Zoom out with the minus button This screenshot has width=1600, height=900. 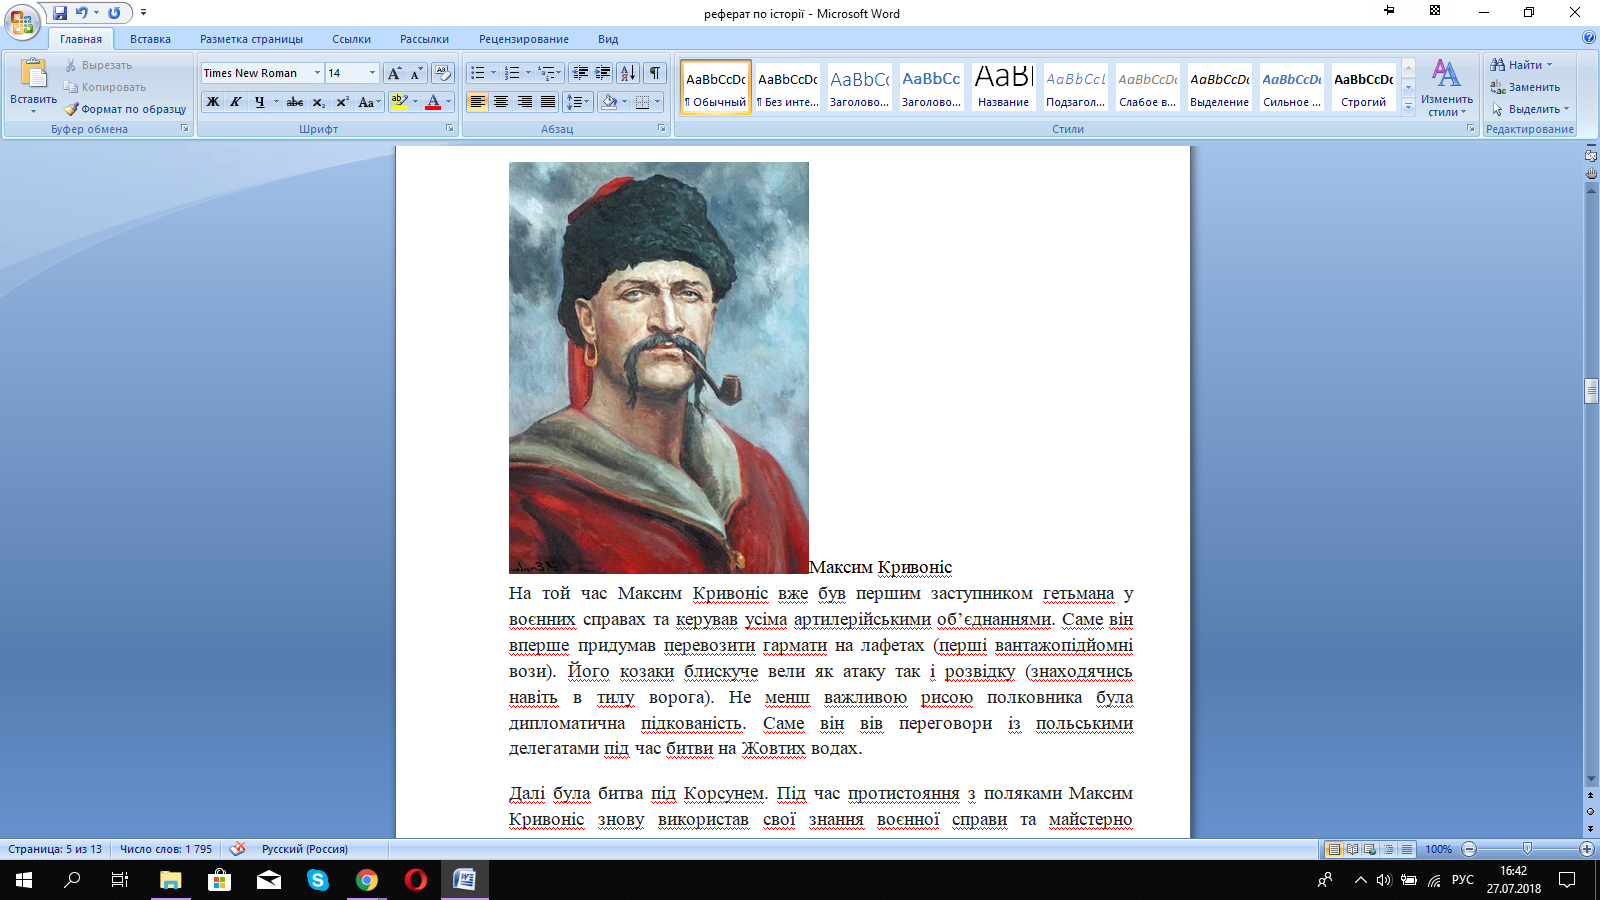coord(1469,849)
